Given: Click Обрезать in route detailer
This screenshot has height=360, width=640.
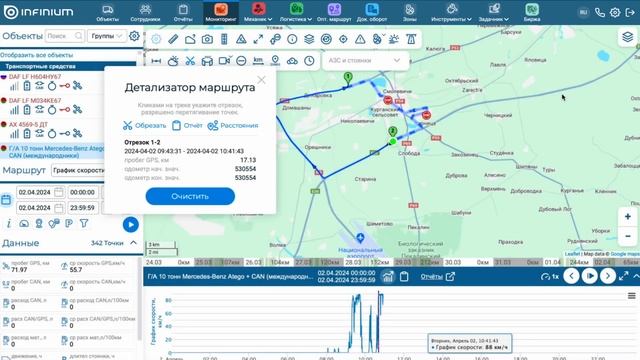Looking at the screenshot, I should coord(144,125).
